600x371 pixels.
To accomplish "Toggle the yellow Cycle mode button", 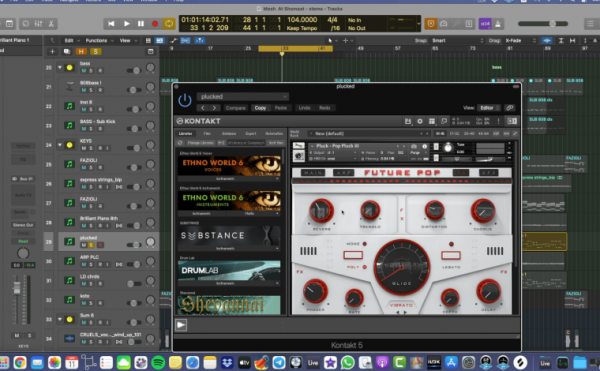I will click(x=169, y=24).
